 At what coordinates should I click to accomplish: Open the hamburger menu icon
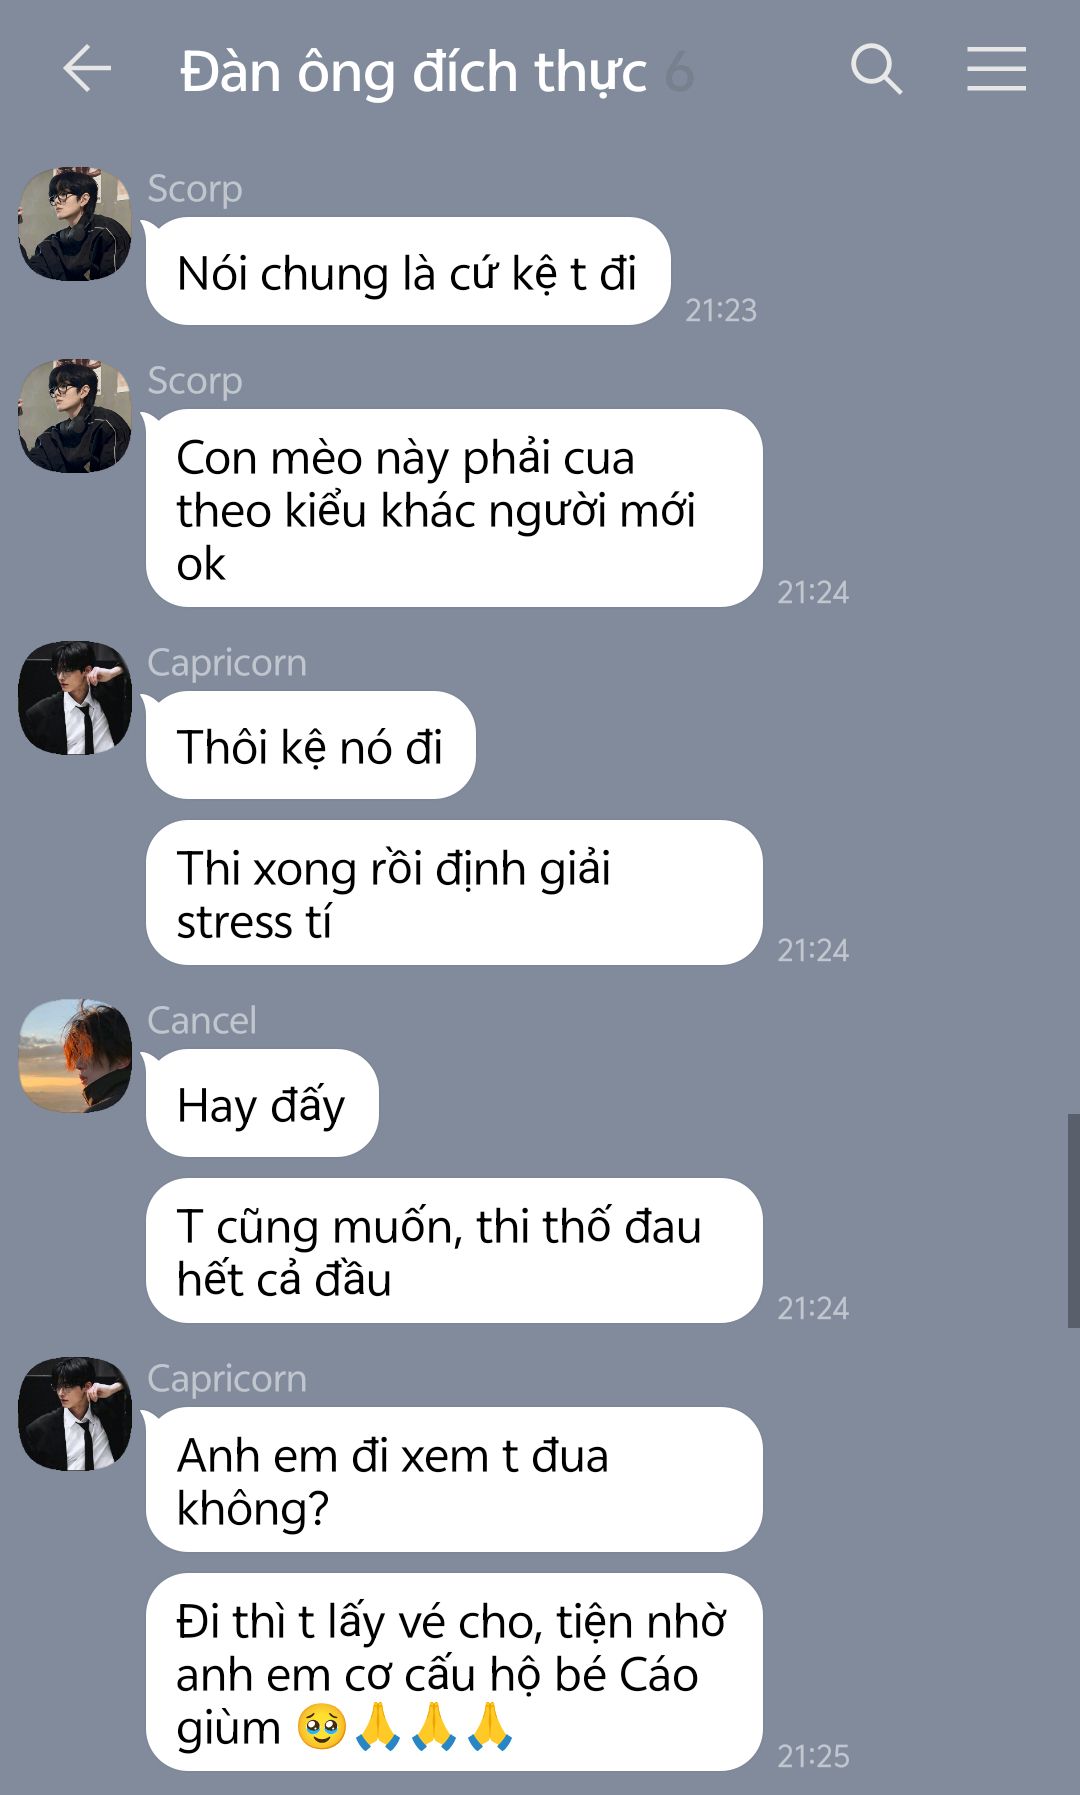click(x=996, y=69)
